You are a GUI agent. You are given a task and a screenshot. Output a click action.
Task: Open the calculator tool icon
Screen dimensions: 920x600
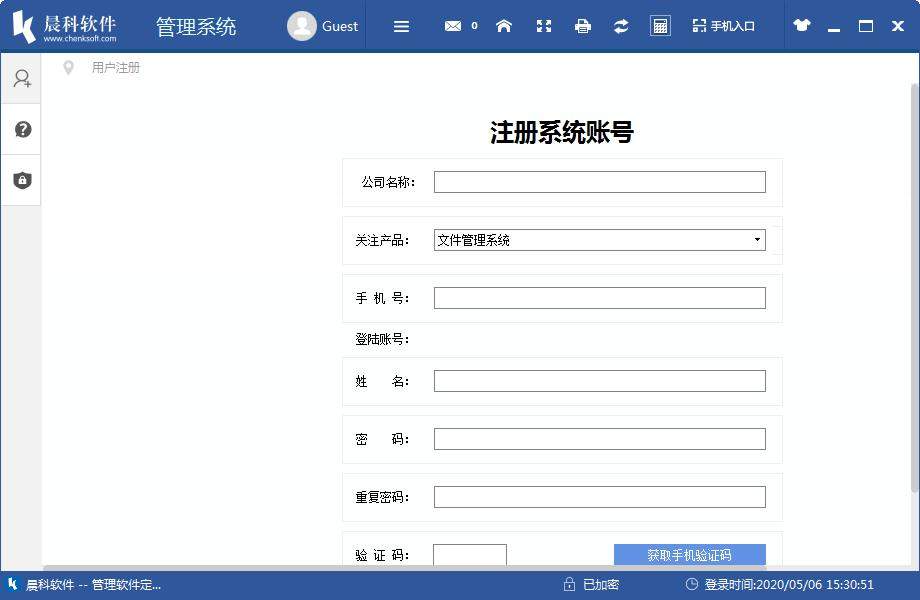tap(660, 26)
